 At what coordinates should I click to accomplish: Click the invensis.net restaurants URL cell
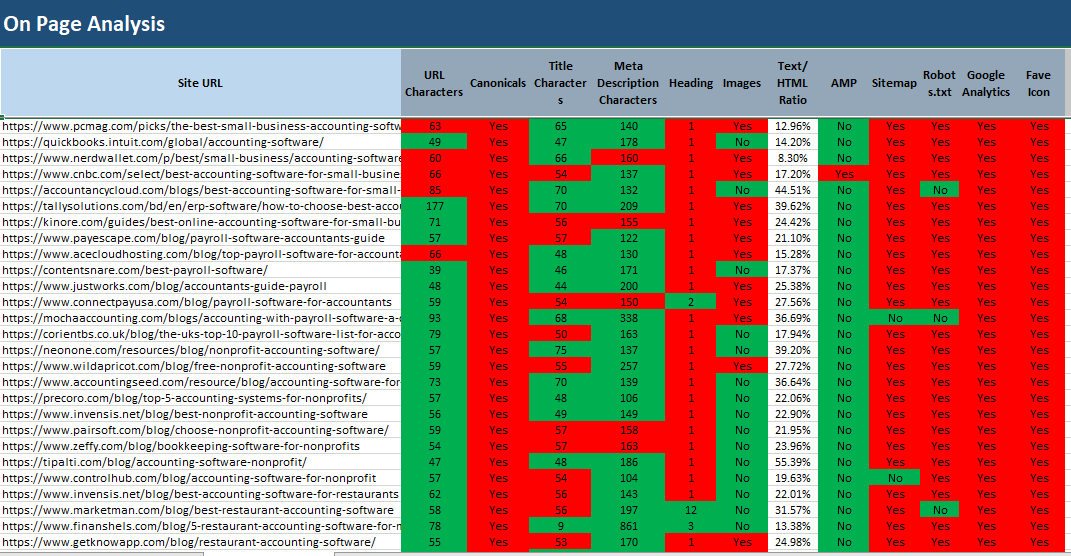[x=201, y=494]
